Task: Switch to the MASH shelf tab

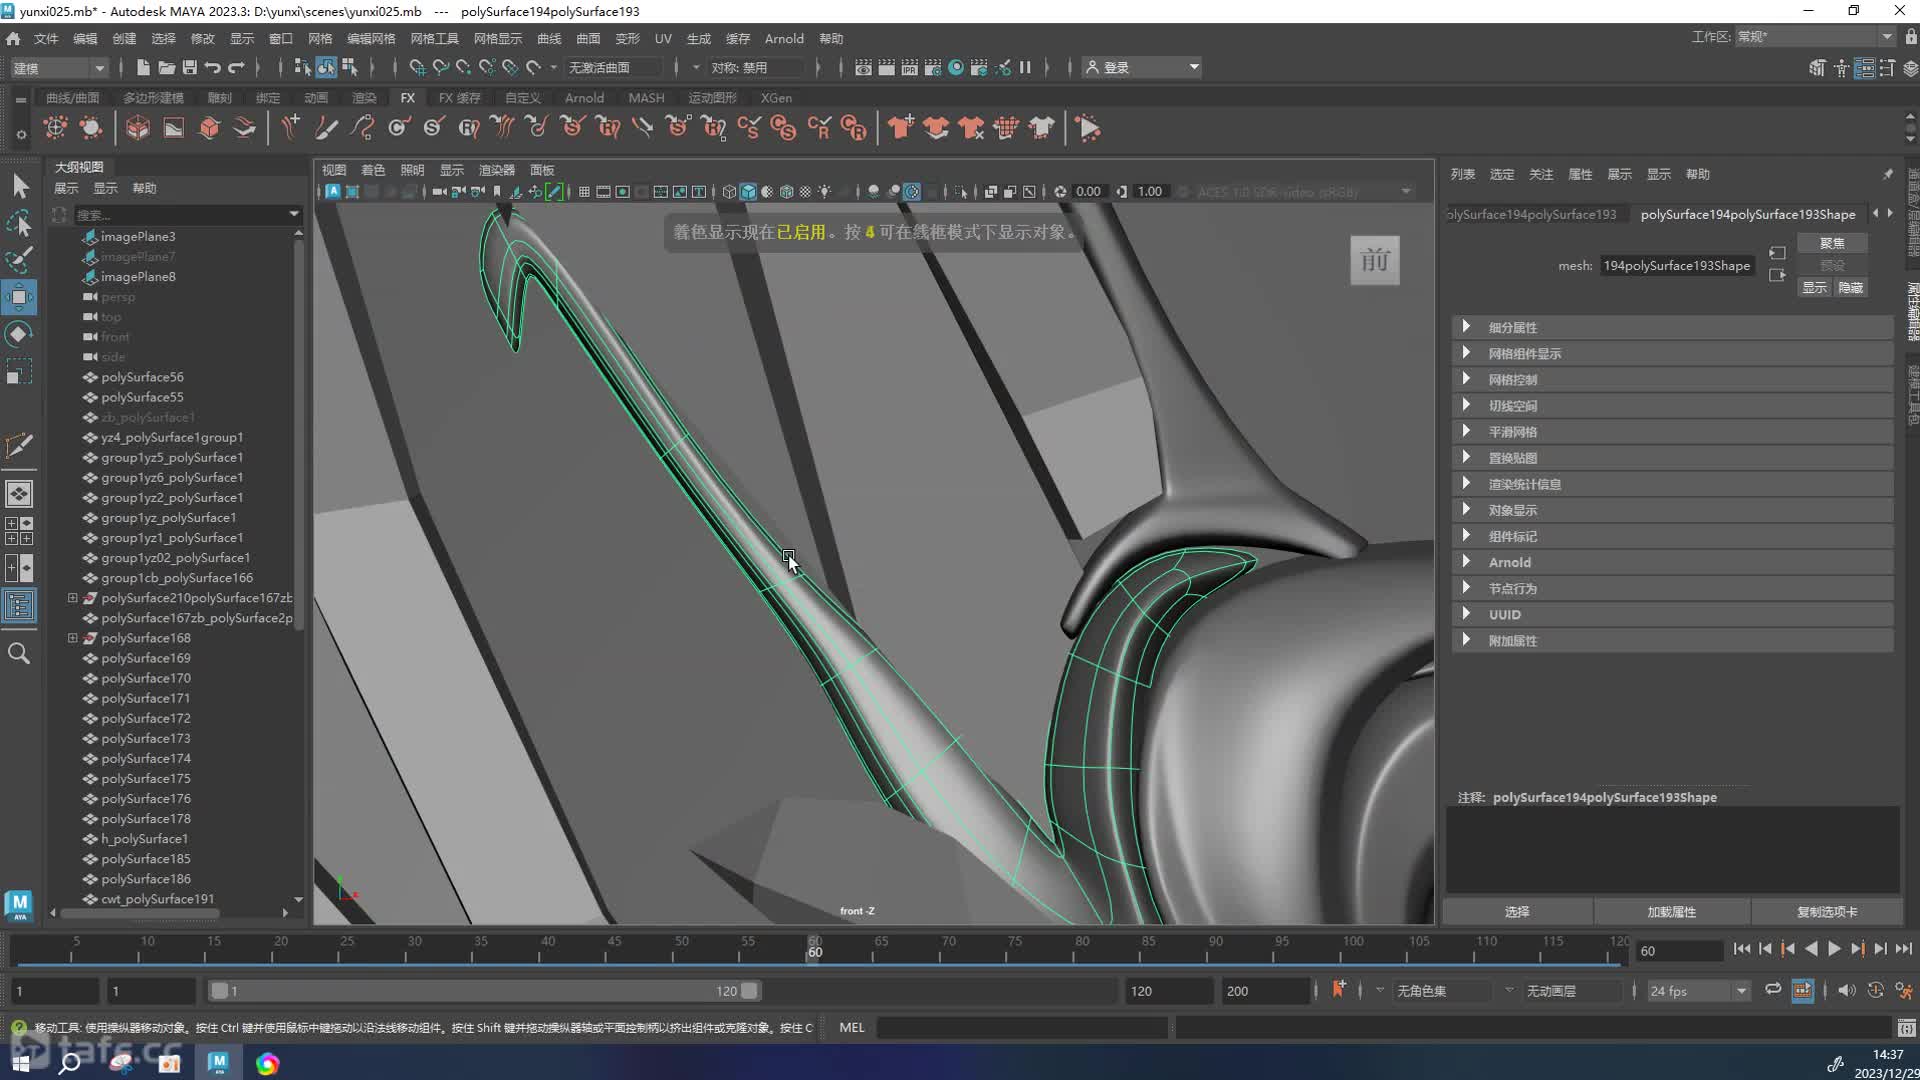Action: pos(646,98)
